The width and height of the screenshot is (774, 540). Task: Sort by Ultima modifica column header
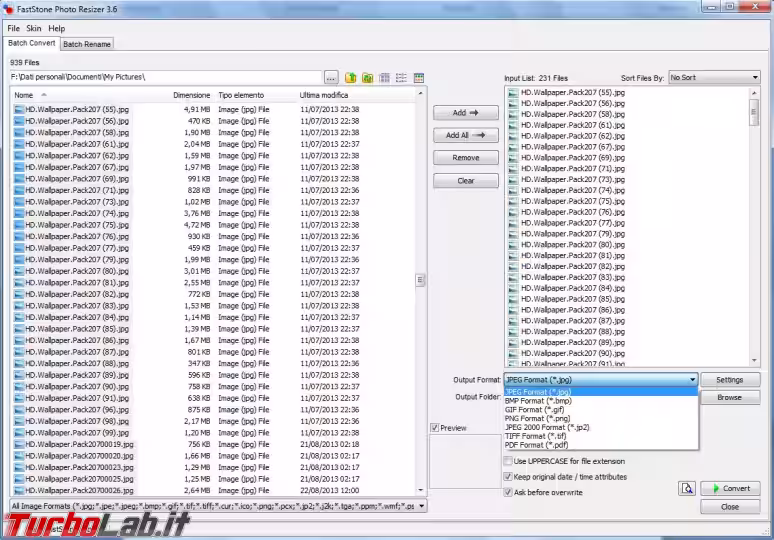click(x=324, y=95)
